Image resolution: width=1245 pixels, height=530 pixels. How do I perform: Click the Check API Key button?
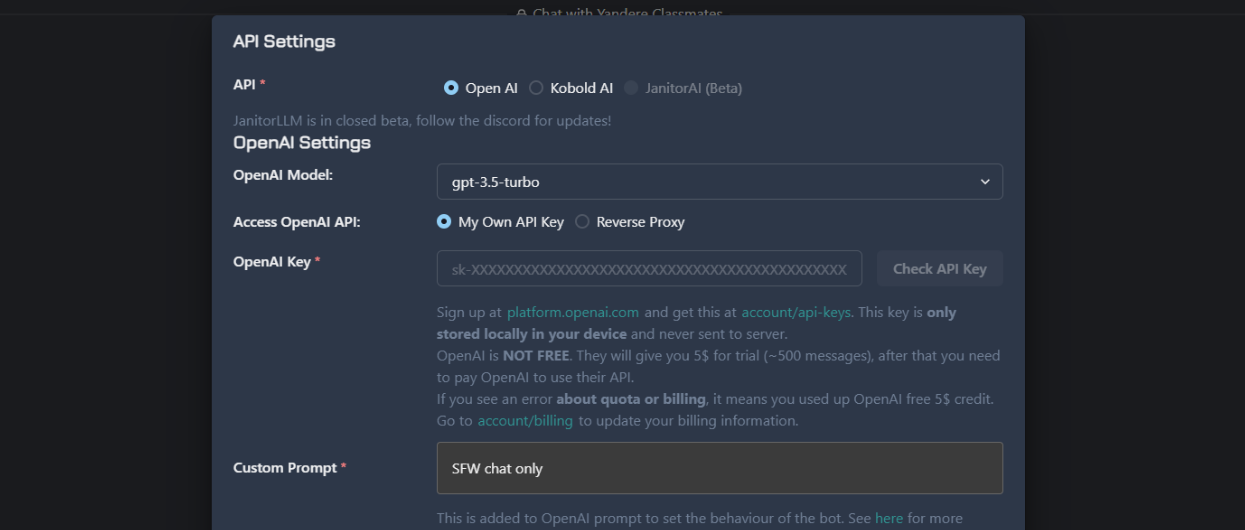coord(939,269)
